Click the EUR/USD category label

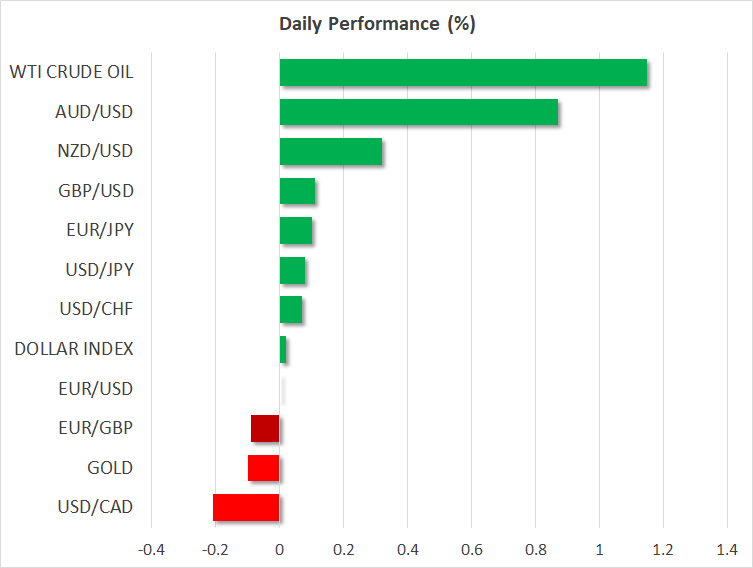[98, 389]
